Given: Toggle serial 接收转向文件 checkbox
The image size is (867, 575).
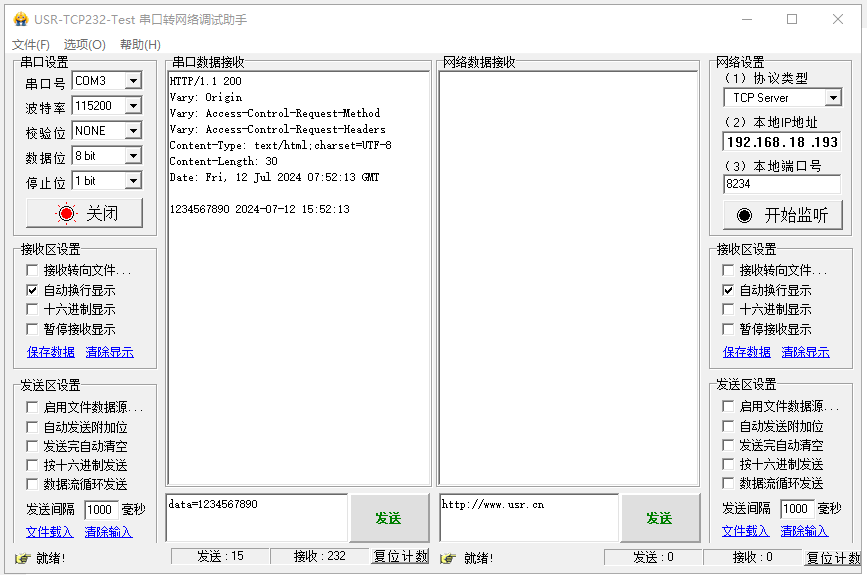Looking at the screenshot, I should [32, 270].
